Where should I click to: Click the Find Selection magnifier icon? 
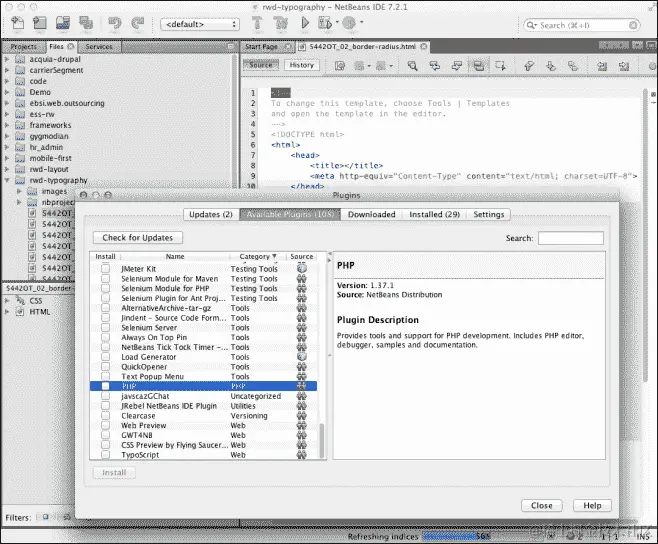click(x=413, y=66)
